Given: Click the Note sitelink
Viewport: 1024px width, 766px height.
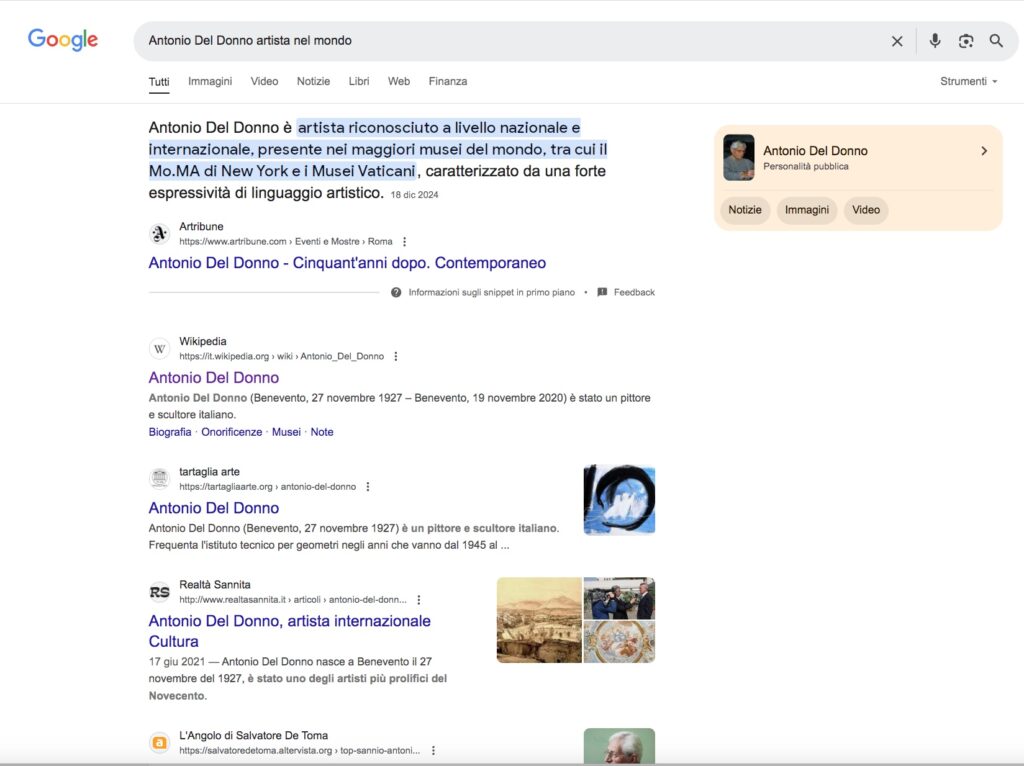Looking at the screenshot, I should click(x=322, y=432).
